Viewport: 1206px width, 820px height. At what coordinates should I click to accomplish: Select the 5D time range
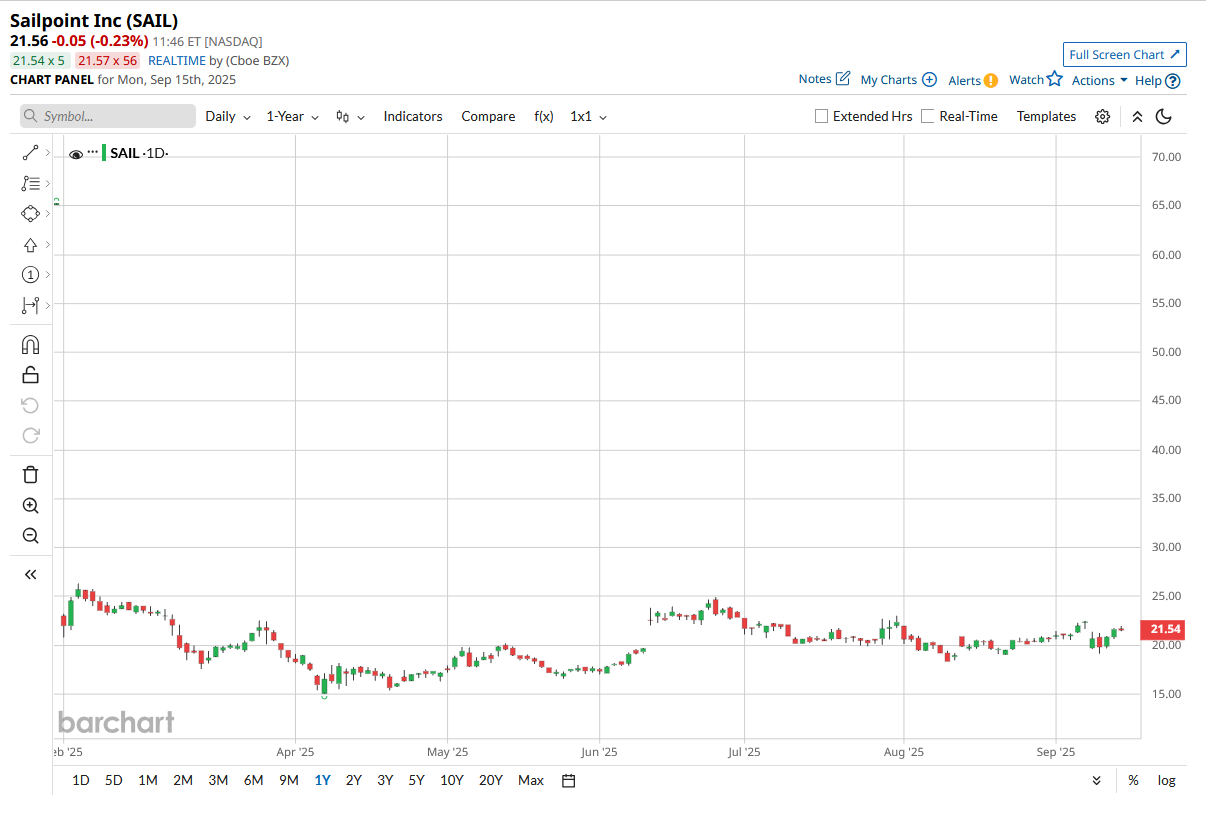pos(114,780)
